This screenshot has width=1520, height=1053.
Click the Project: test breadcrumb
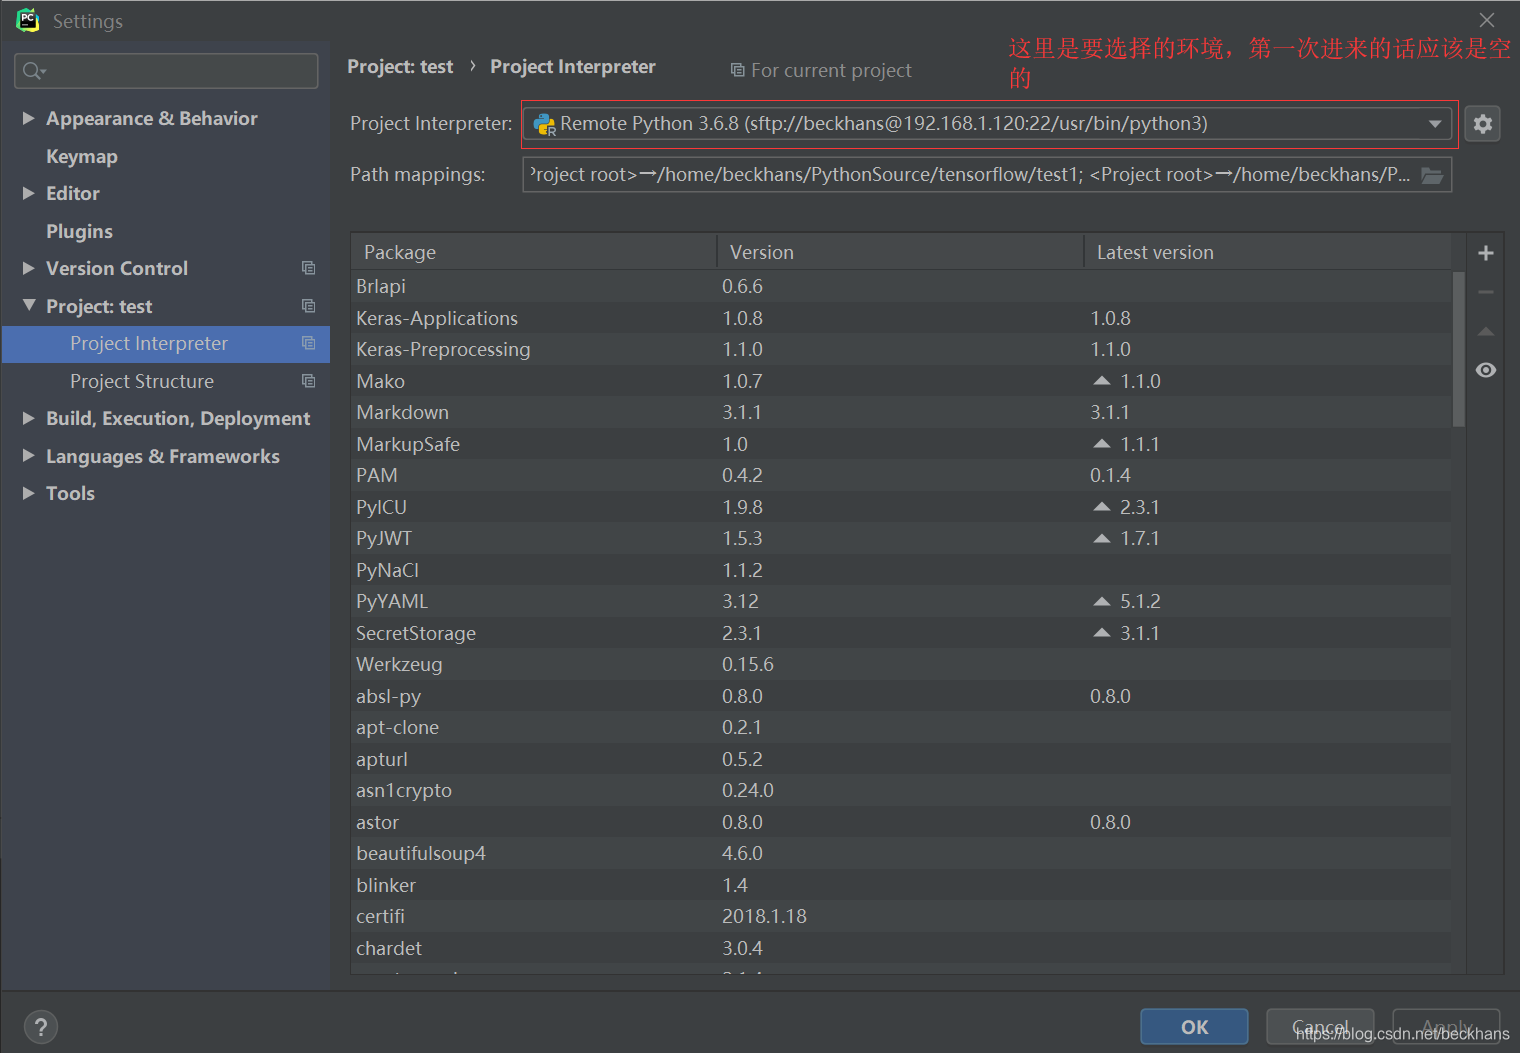400,67
